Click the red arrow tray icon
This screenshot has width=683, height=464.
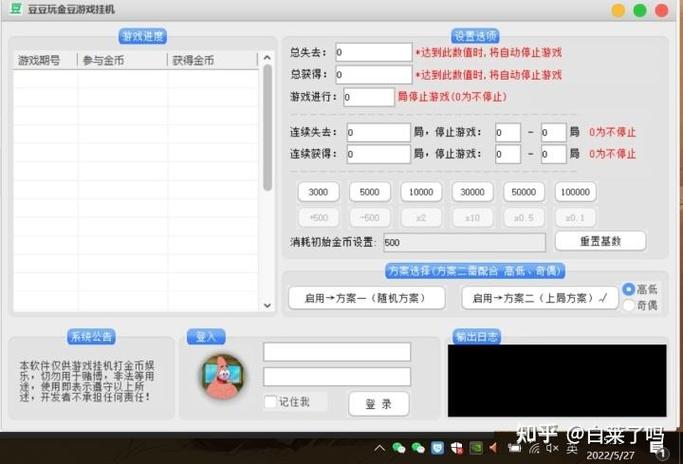point(494,447)
